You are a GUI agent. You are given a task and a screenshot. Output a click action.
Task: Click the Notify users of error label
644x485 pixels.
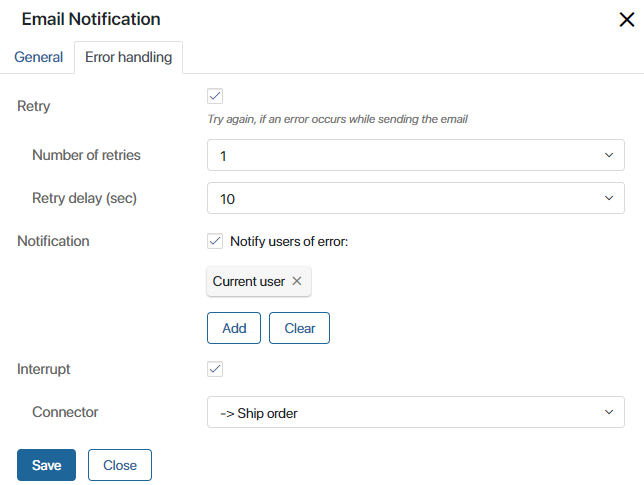[289, 241]
